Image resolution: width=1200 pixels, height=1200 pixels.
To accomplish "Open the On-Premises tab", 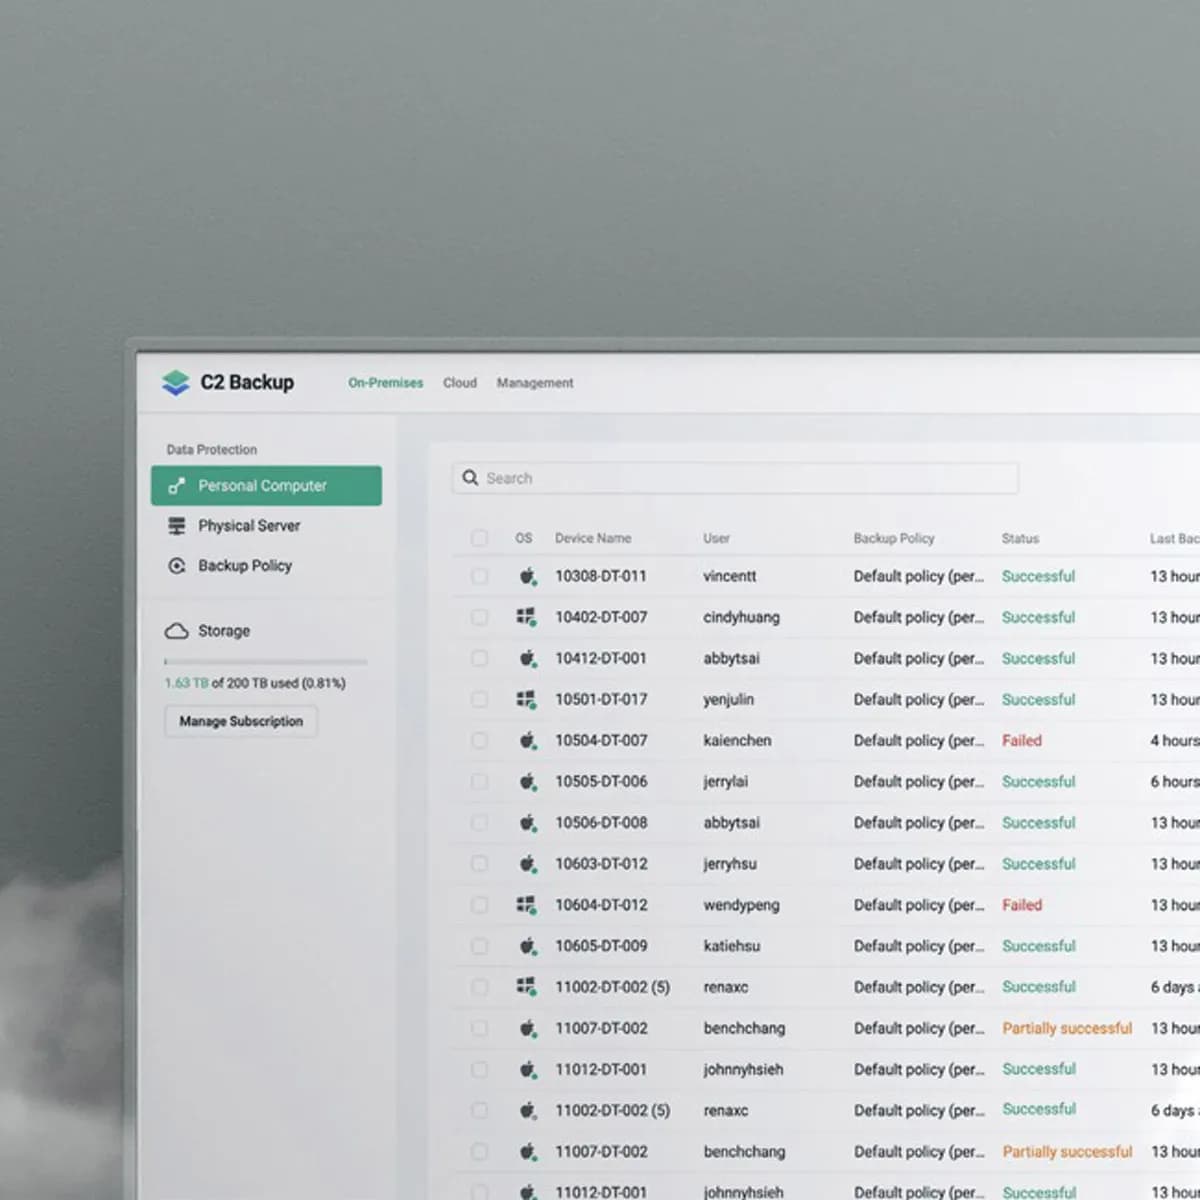I will click(x=386, y=383).
